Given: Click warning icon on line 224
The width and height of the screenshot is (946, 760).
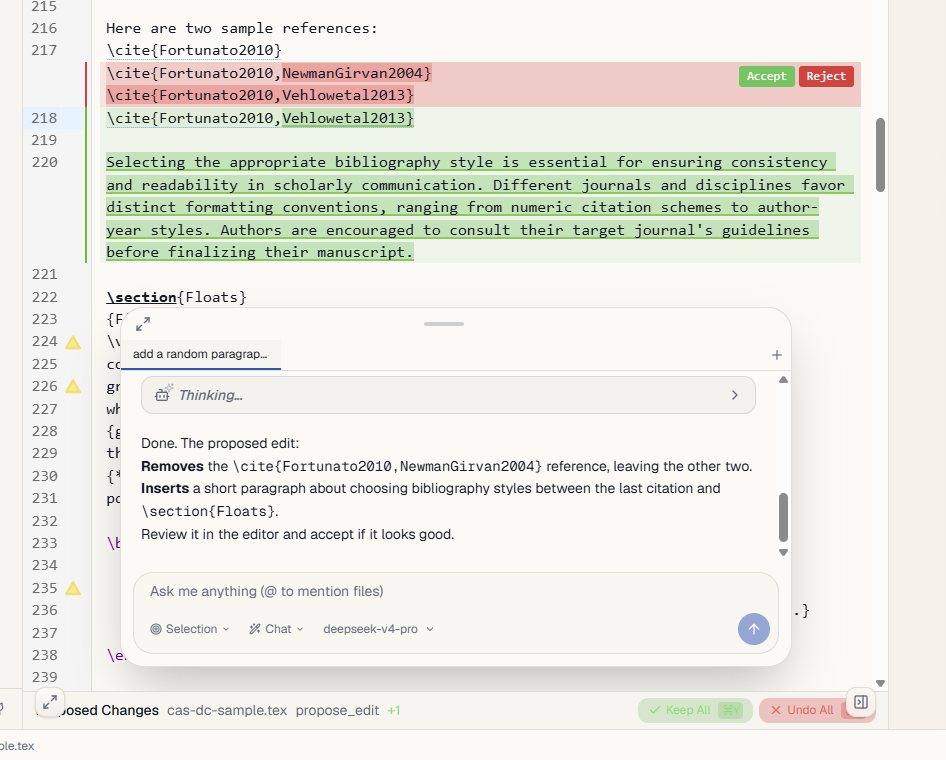Looking at the screenshot, I should pos(73,343).
